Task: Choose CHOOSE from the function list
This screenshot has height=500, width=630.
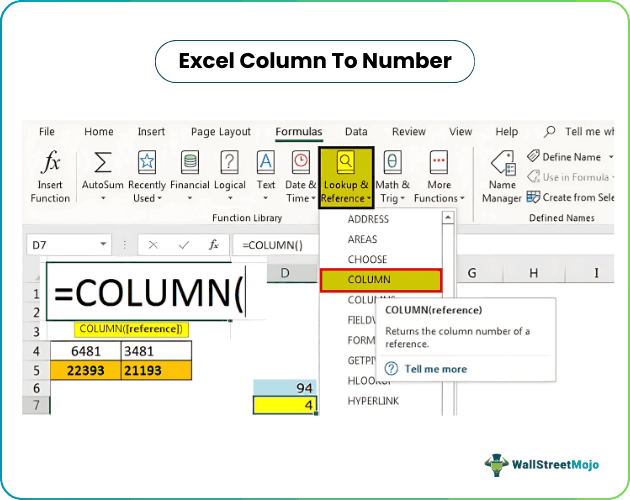Action: click(x=367, y=259)
